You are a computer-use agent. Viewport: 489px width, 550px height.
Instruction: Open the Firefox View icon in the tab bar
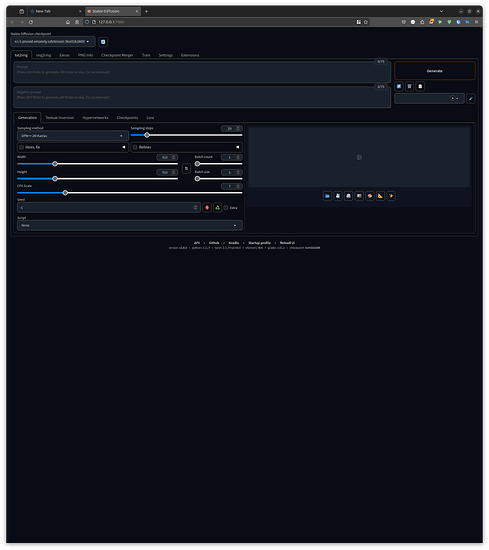click(x=21, y=11)
